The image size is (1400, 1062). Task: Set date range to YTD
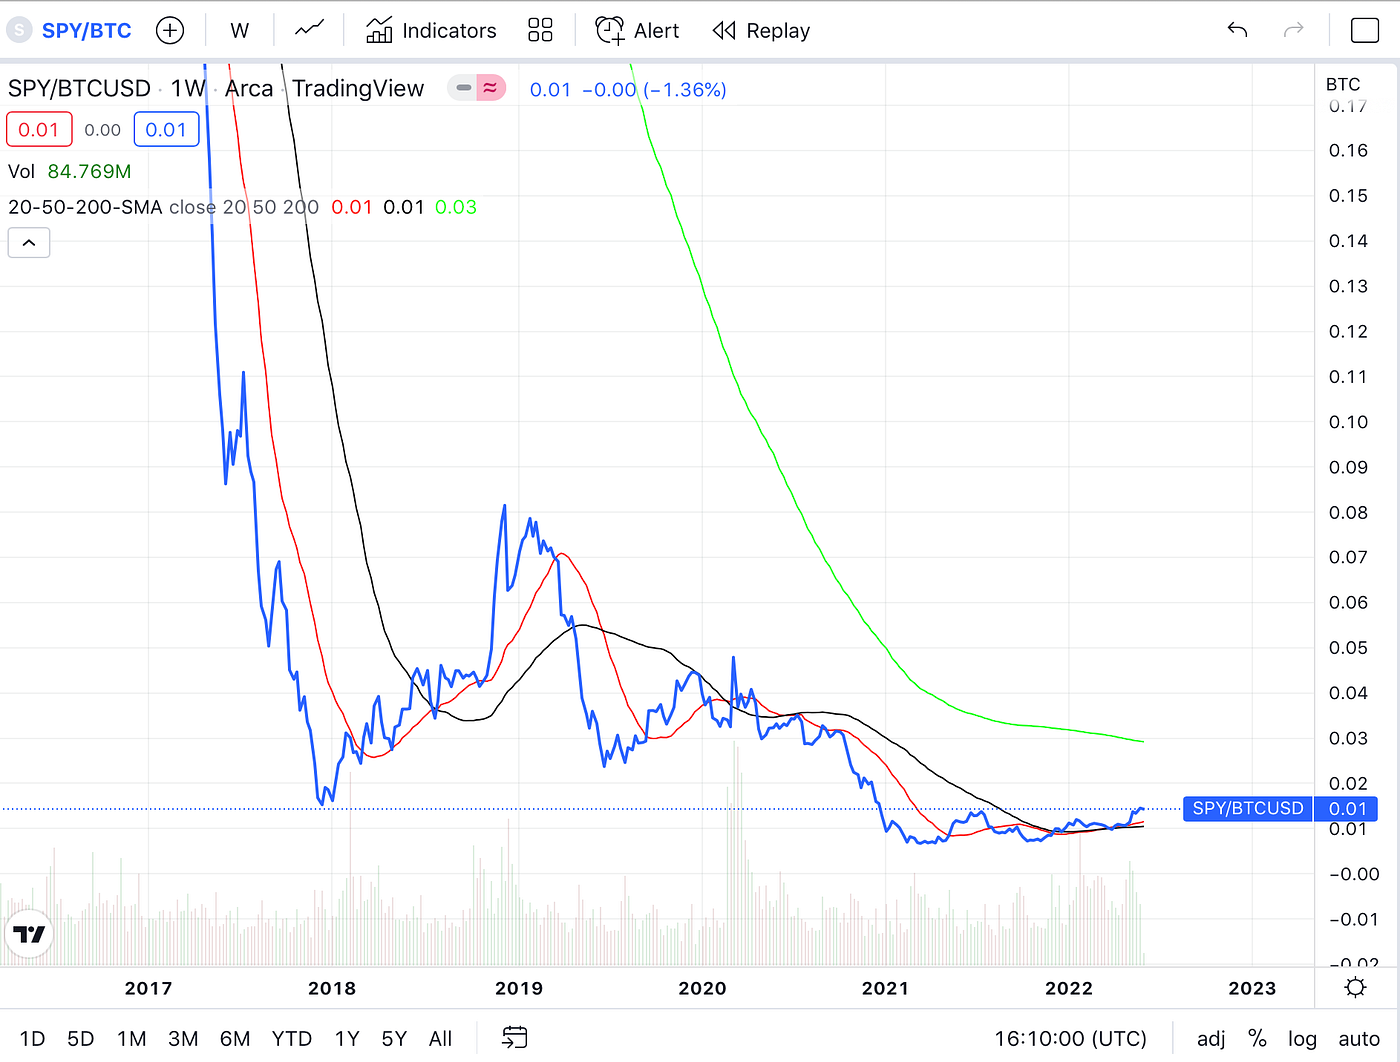292,1038
